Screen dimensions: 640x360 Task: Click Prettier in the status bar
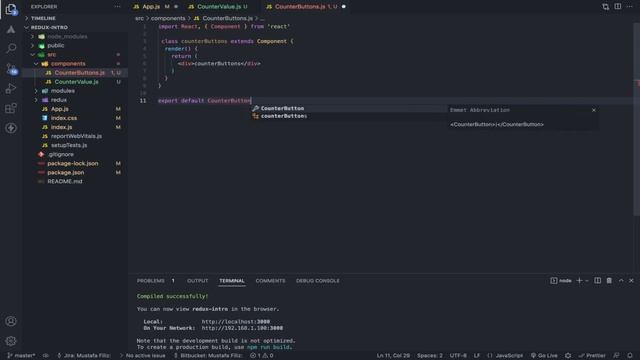[x=592, y=356]
